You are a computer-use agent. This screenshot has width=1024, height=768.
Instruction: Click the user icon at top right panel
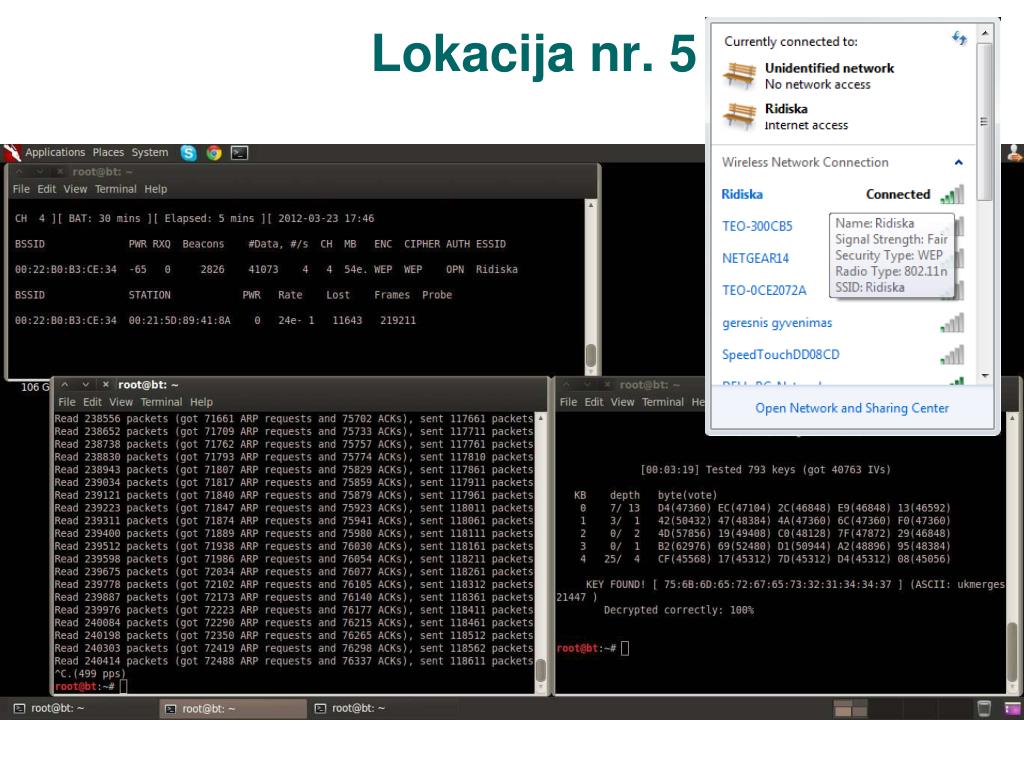click(x=1014, y=153)
